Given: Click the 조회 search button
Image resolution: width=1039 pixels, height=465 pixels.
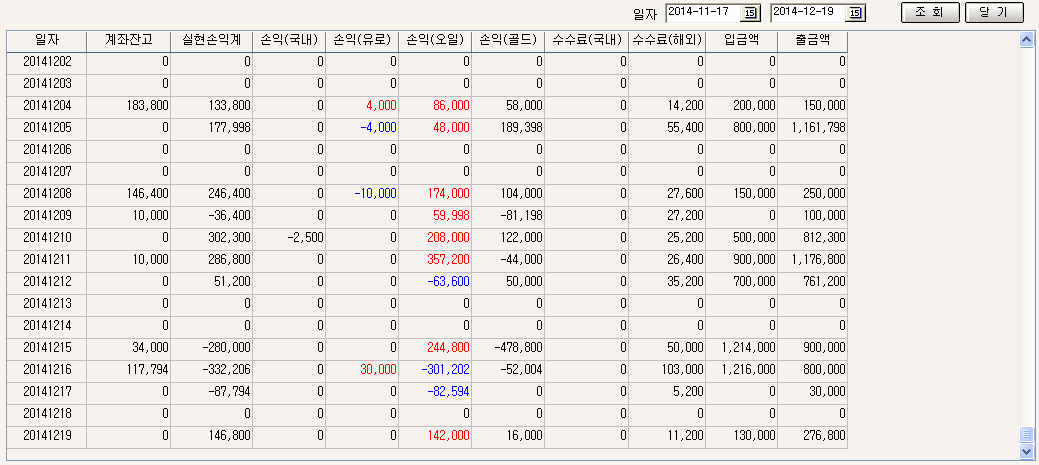Looking at the screenshot, I should click(x=930, y=13).
